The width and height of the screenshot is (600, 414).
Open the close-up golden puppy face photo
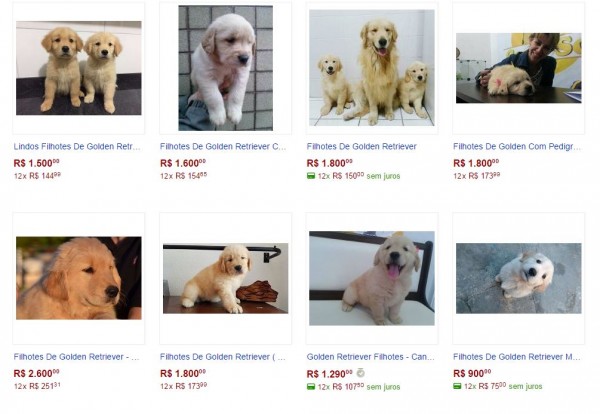click(78, 278)
